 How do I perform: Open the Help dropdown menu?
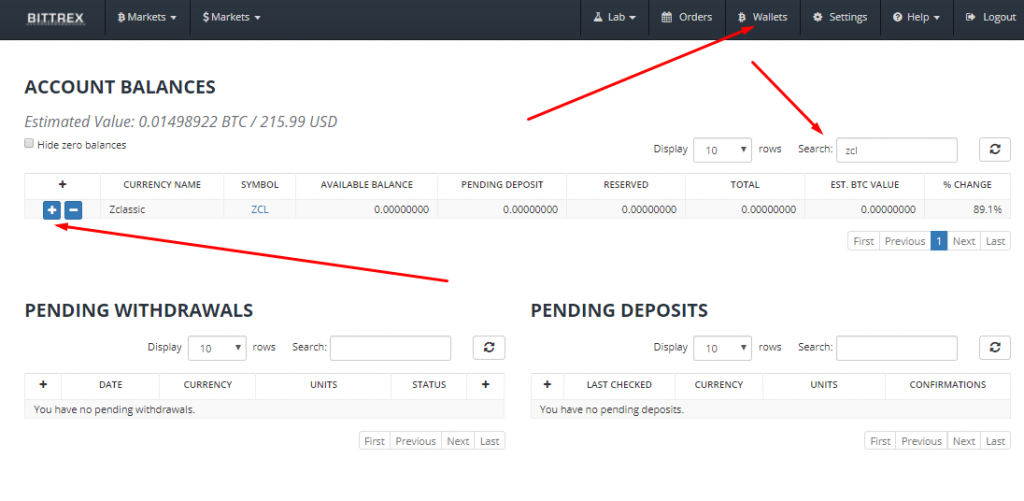(915, 18)
